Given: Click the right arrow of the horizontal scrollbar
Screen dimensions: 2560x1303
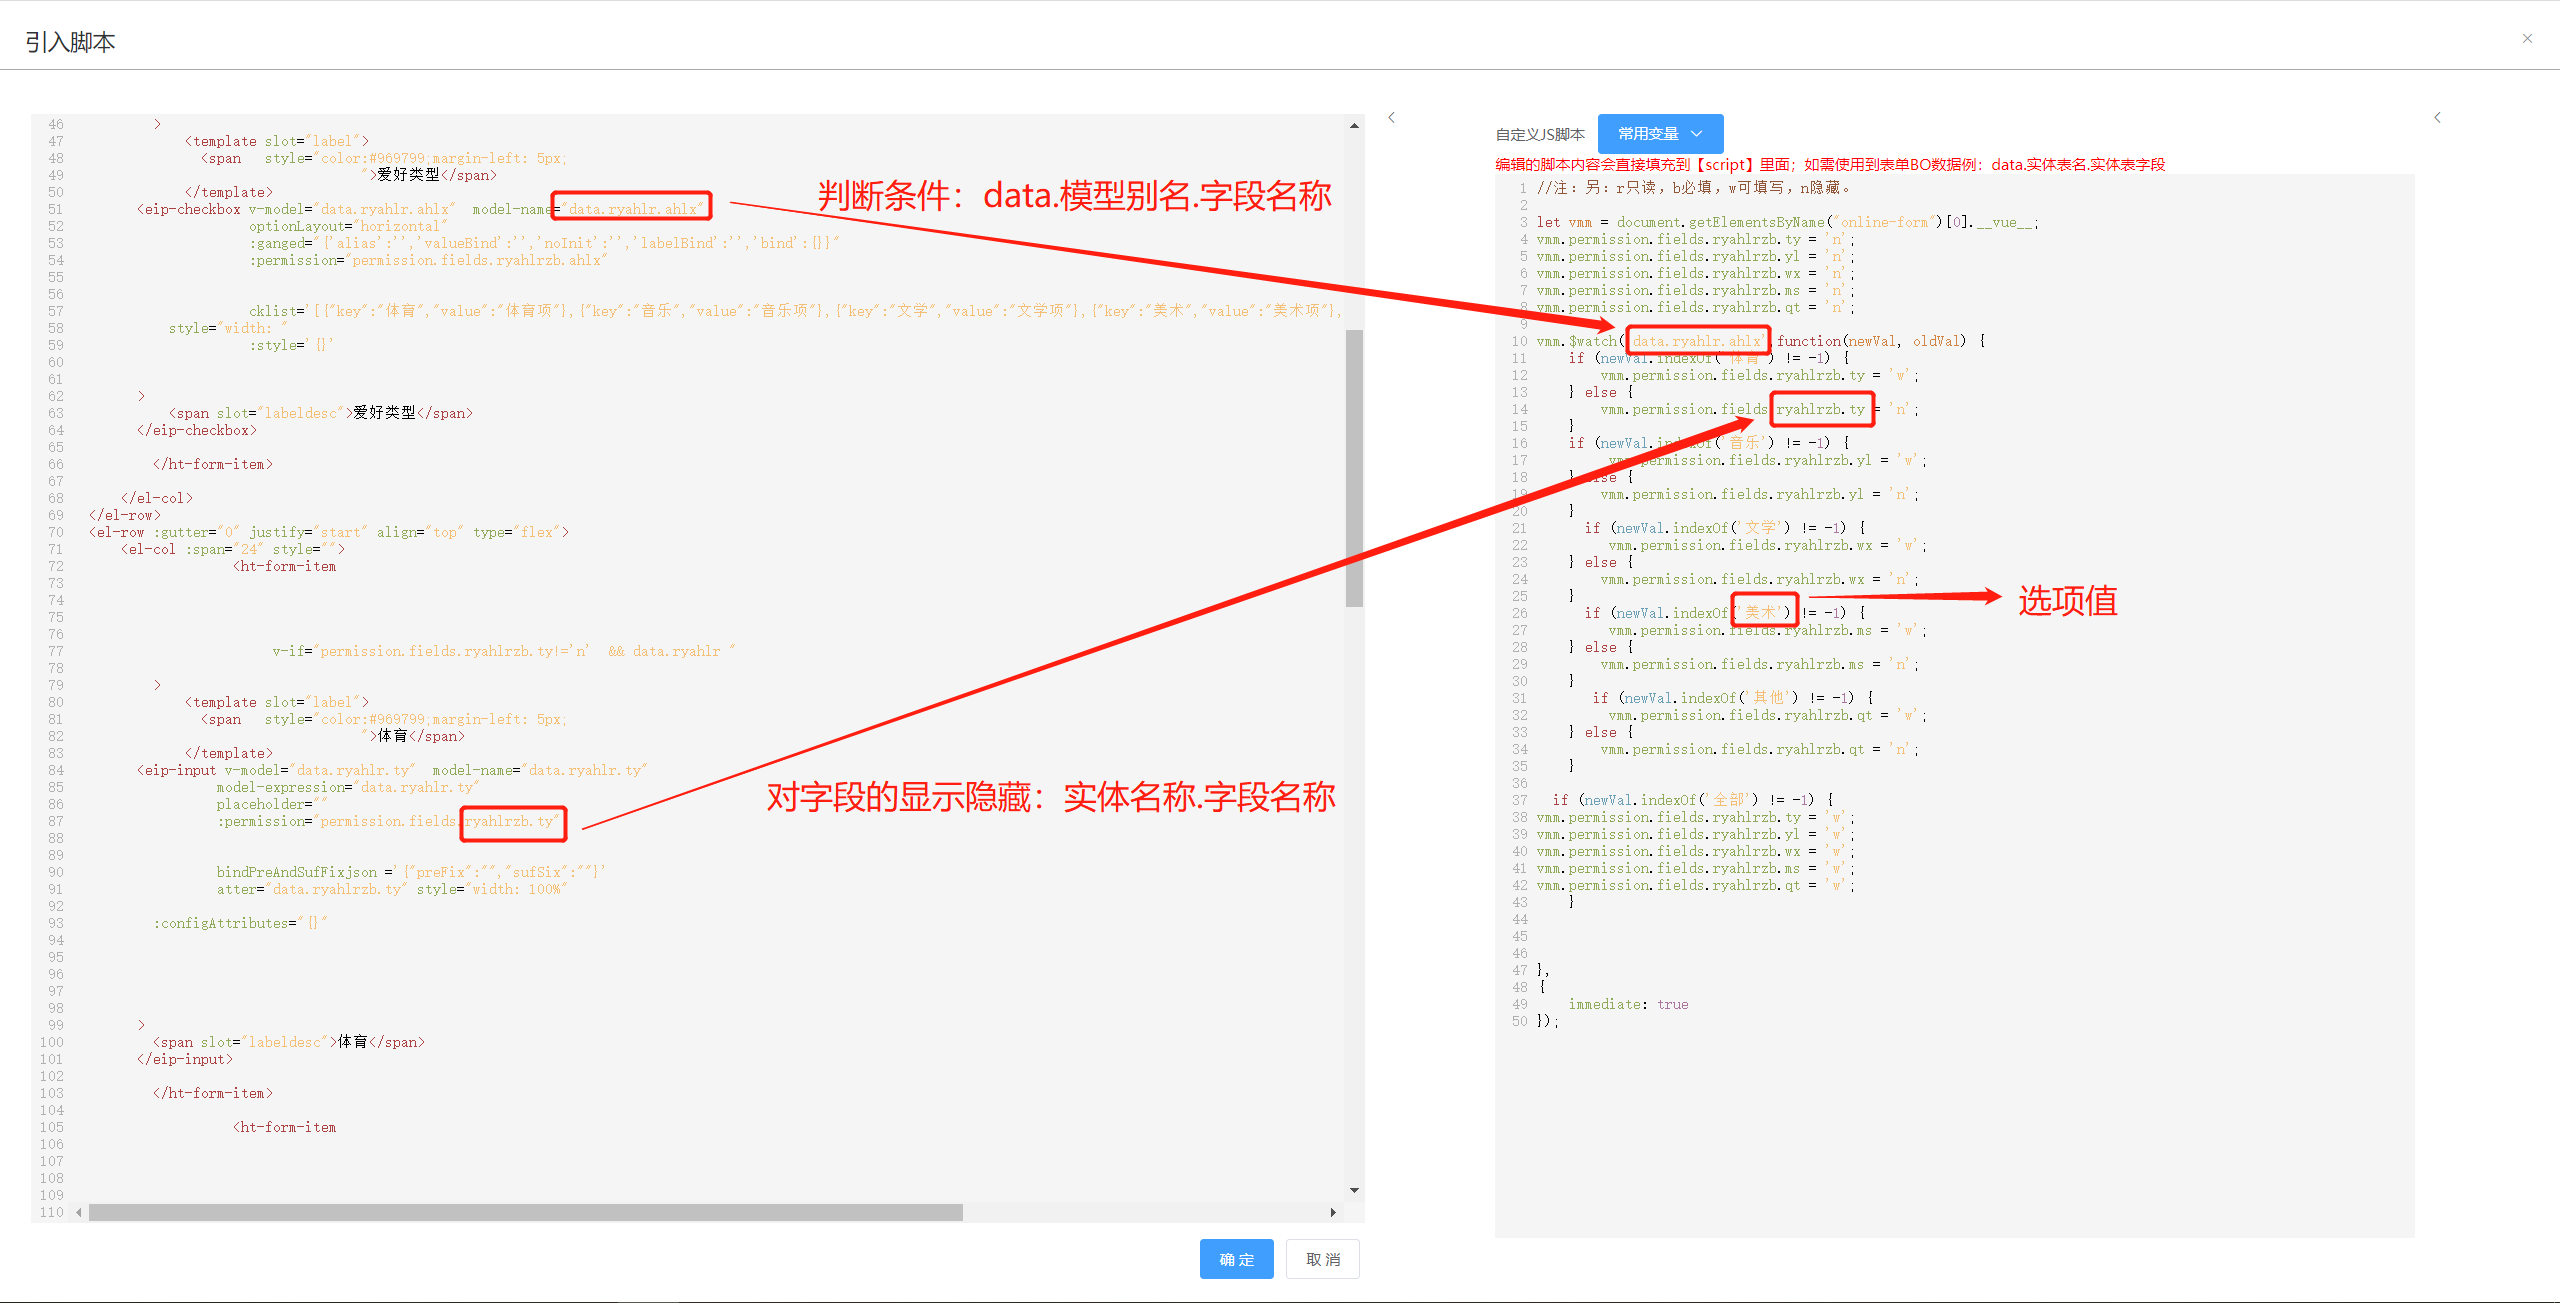Looking at the screenshot, I should (x=1333, y=1212).
